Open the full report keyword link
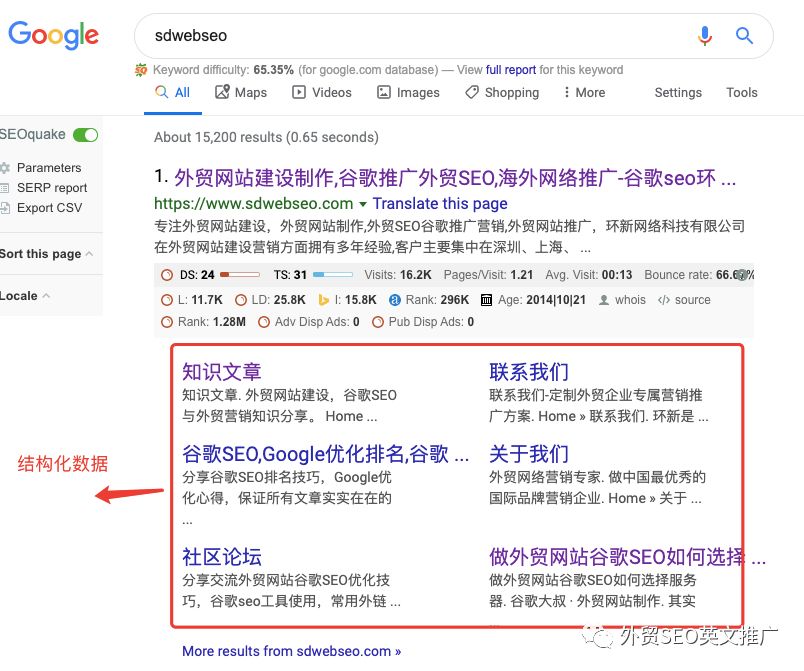This screenshot has height=671, width=804. [511, 70]
